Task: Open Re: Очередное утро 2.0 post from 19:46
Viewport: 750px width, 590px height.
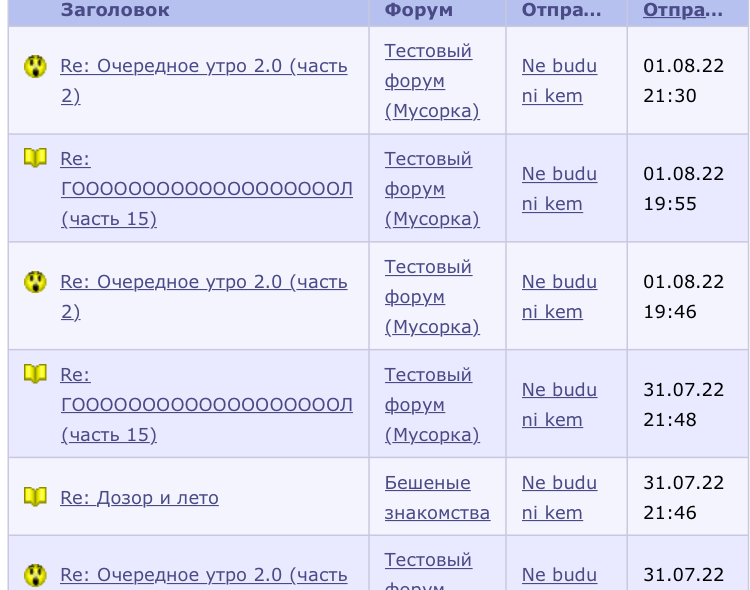Action: [x=204, y=297]
